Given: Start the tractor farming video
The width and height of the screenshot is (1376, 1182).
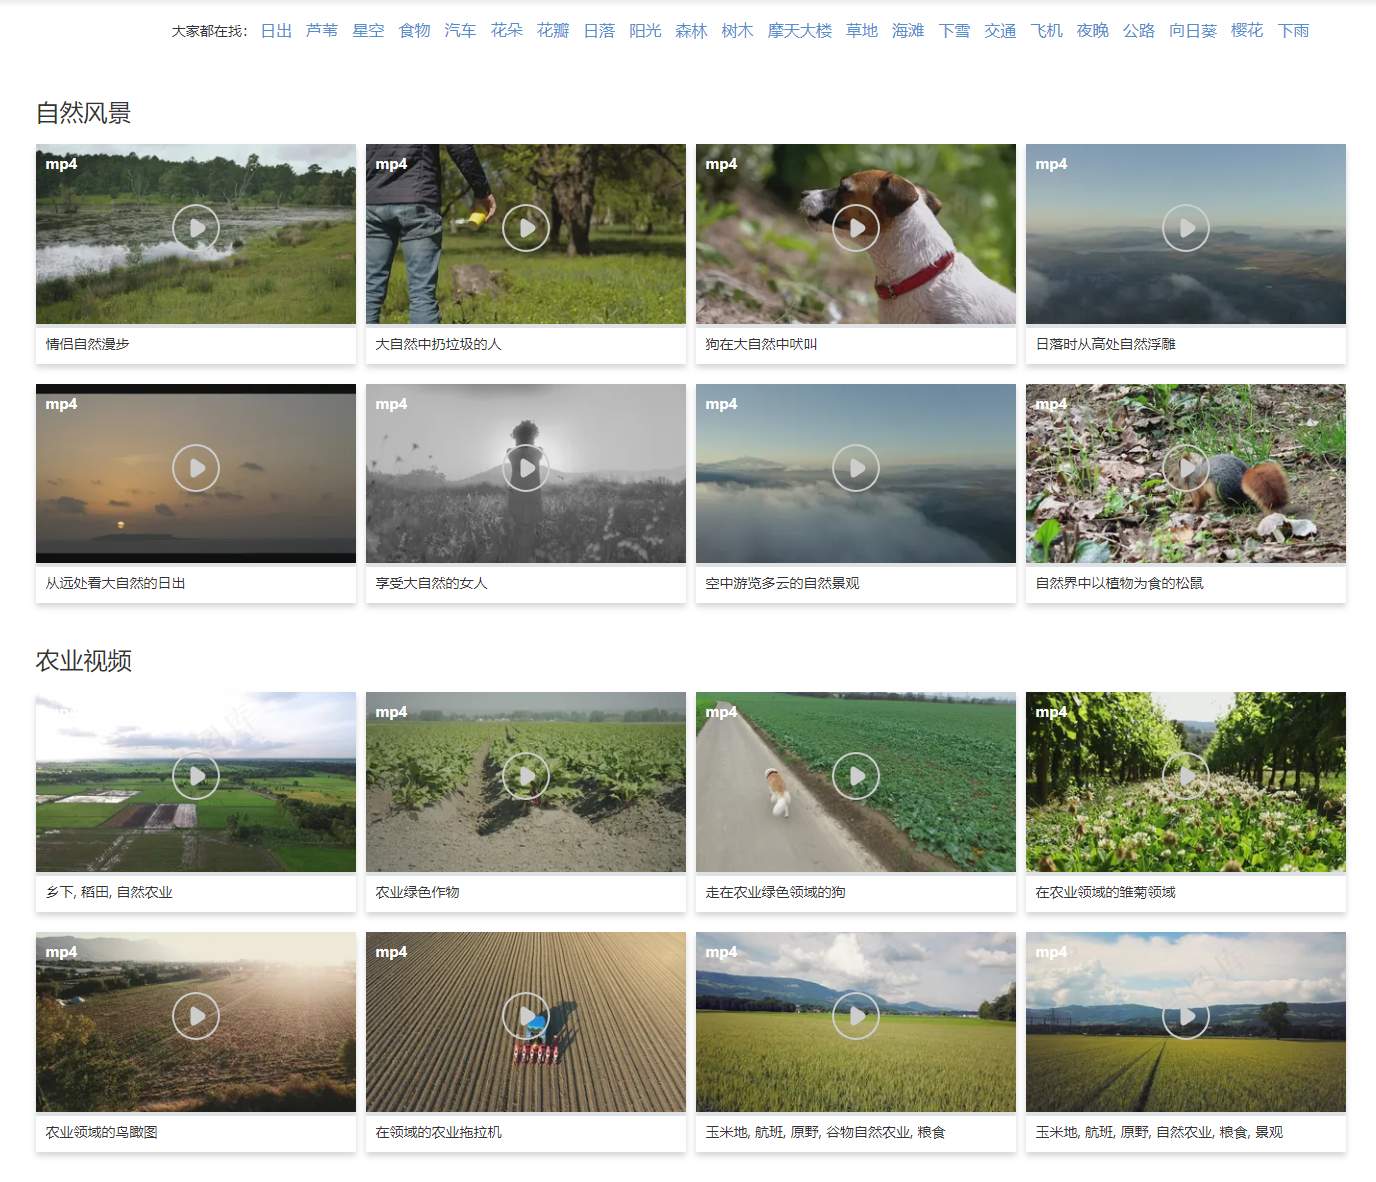Looking at the screenshot, I should click(x=526, y=1016).
